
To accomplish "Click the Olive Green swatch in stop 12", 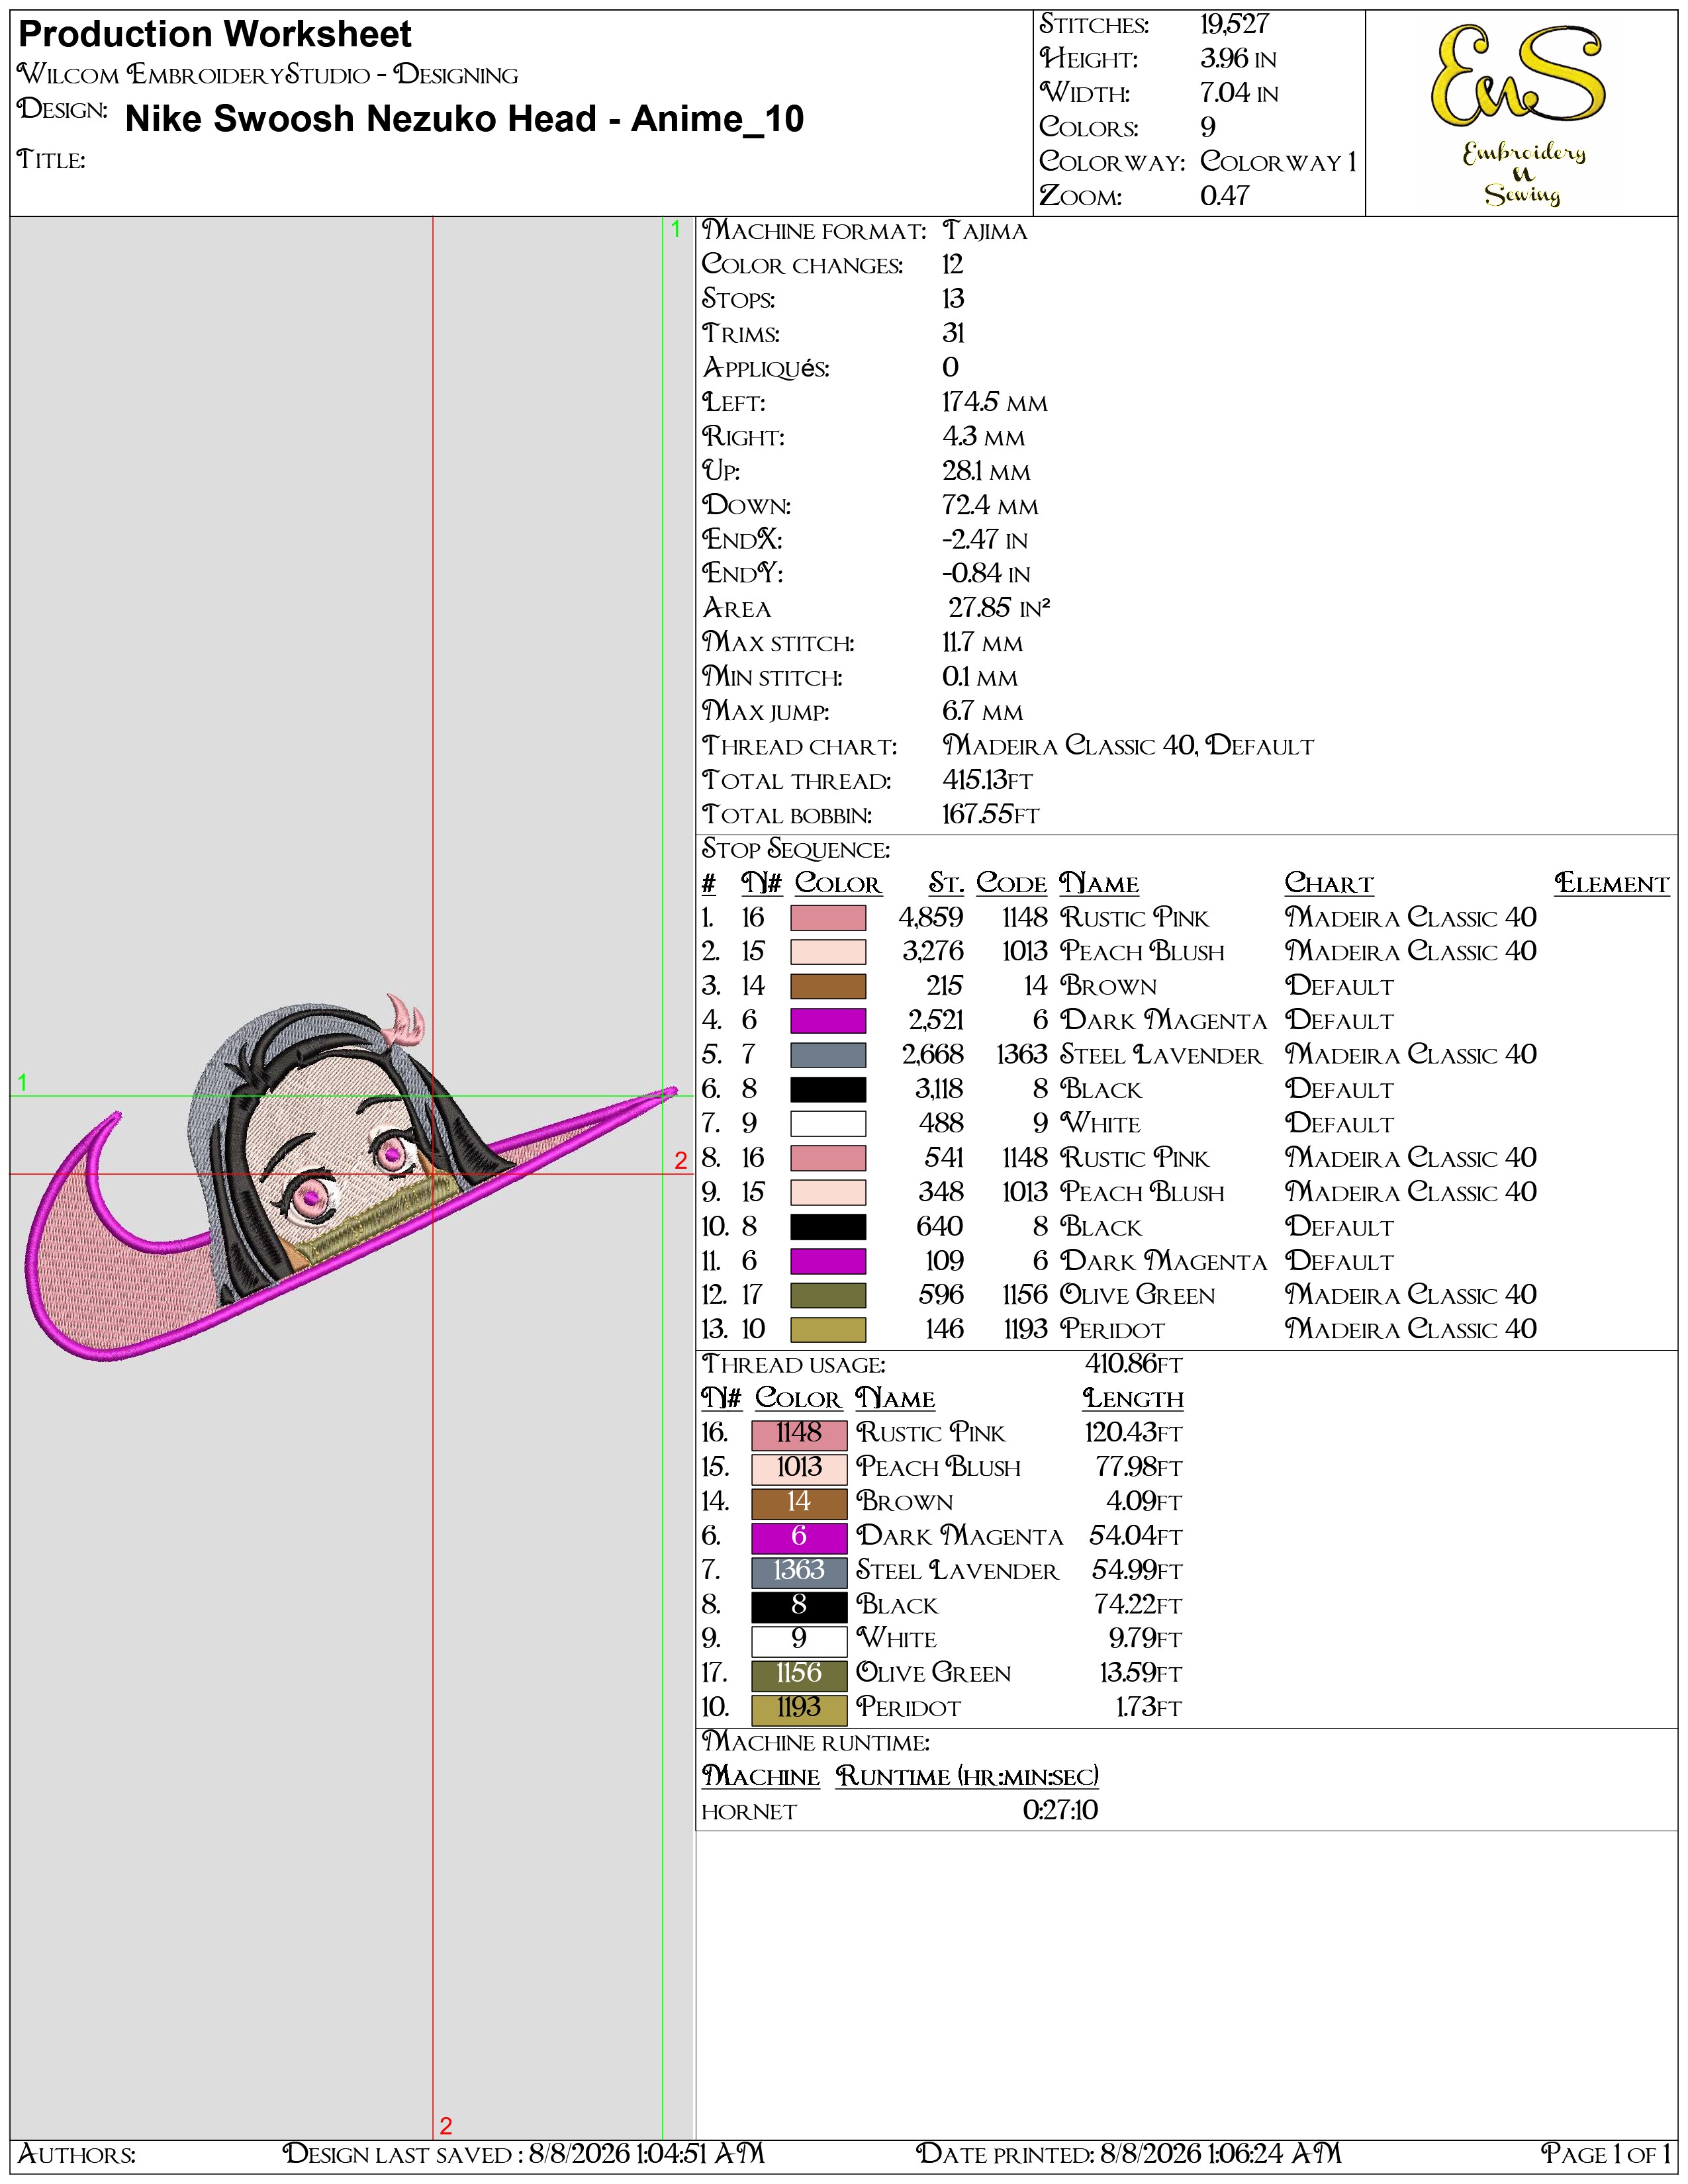I will click(x=828, y=1296).
